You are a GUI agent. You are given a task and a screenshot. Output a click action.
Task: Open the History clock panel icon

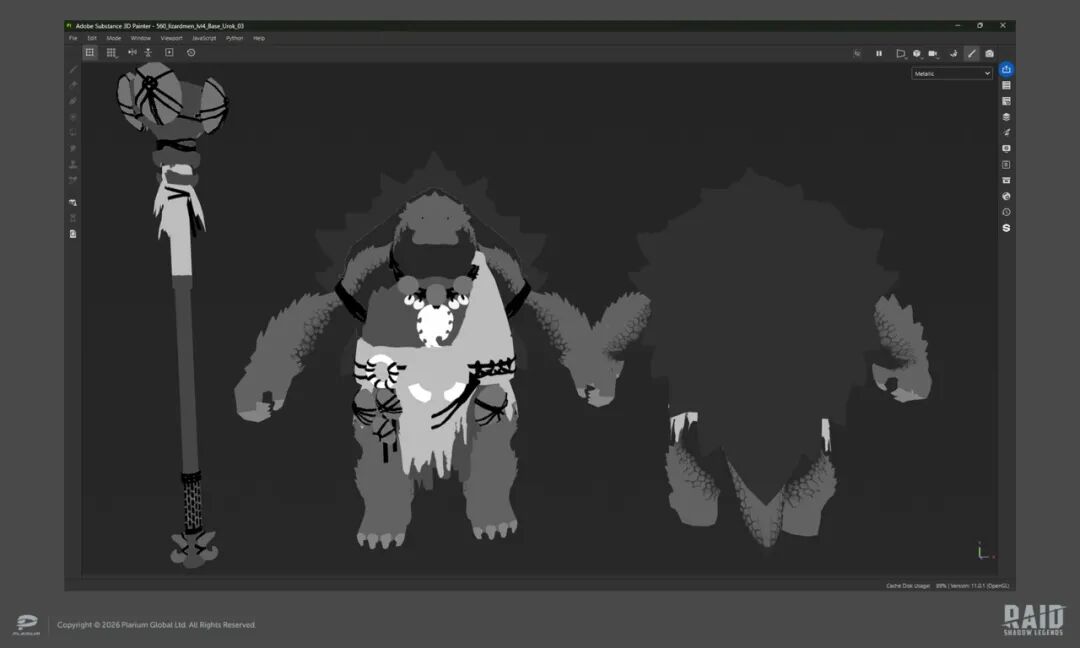coord(1006,212)
